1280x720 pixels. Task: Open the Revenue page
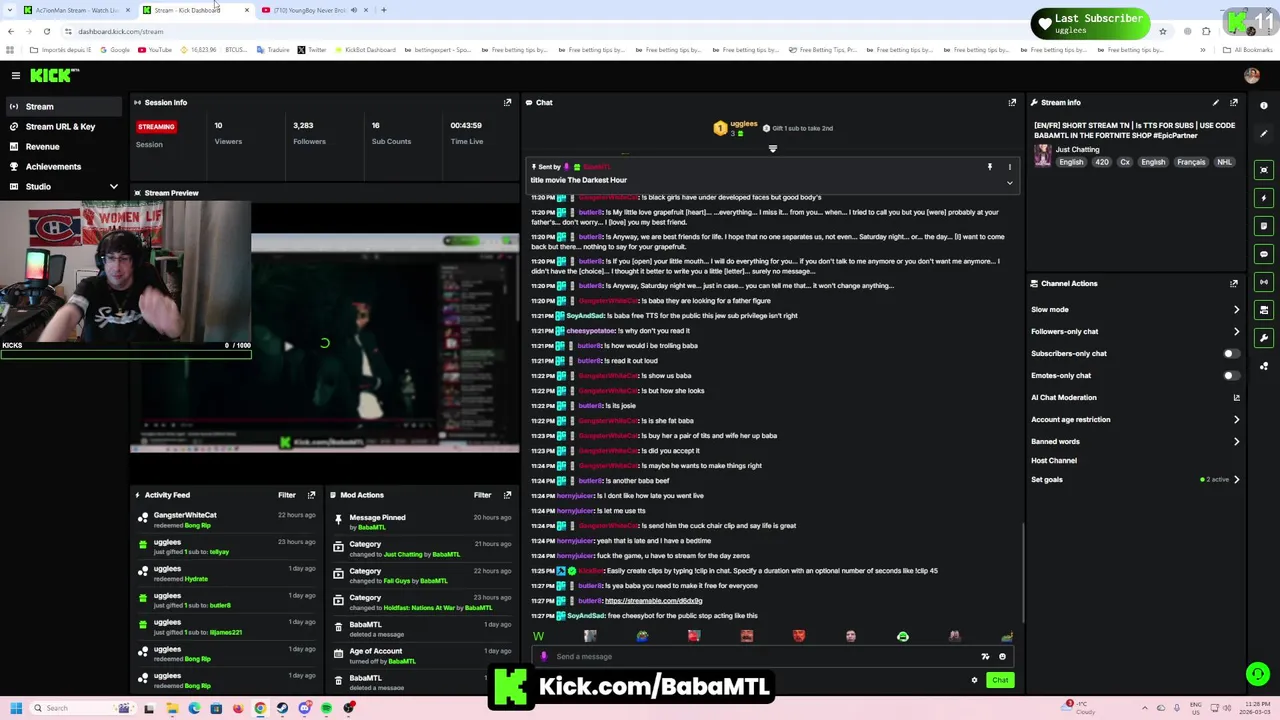pyautogui.click(x=42, y=146)
